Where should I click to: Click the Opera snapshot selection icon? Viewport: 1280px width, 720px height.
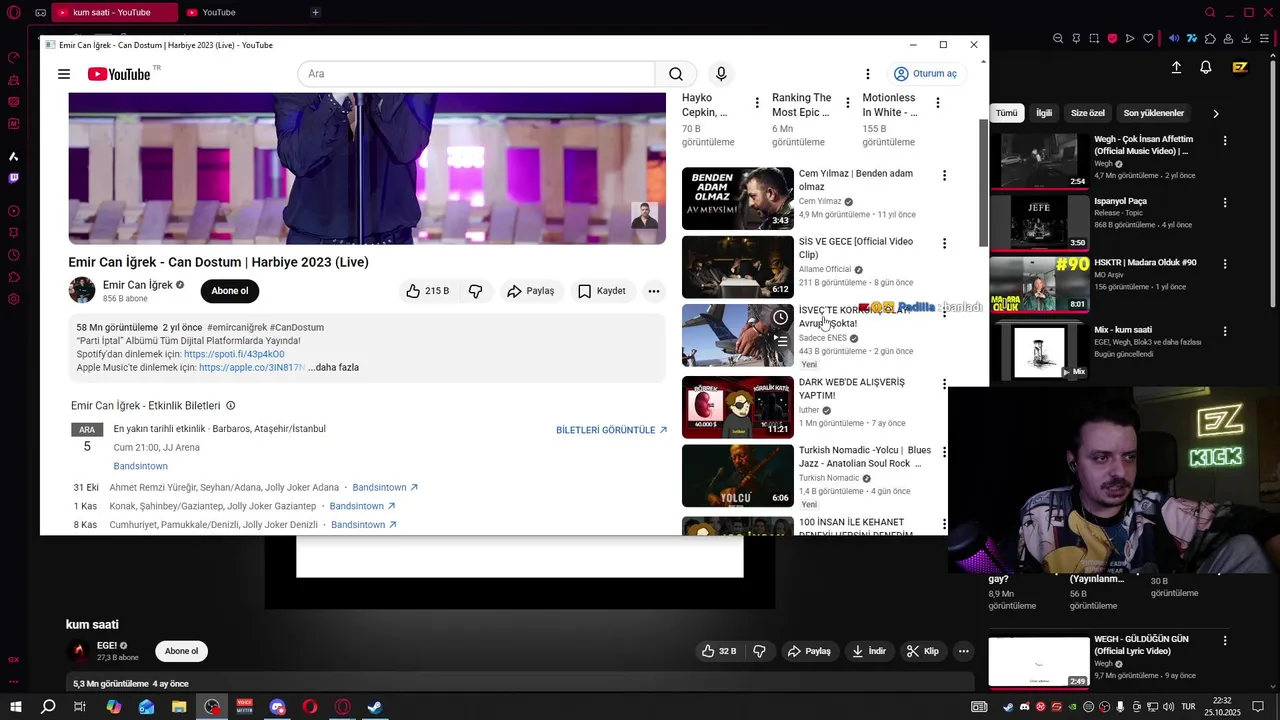(1094, 39)
